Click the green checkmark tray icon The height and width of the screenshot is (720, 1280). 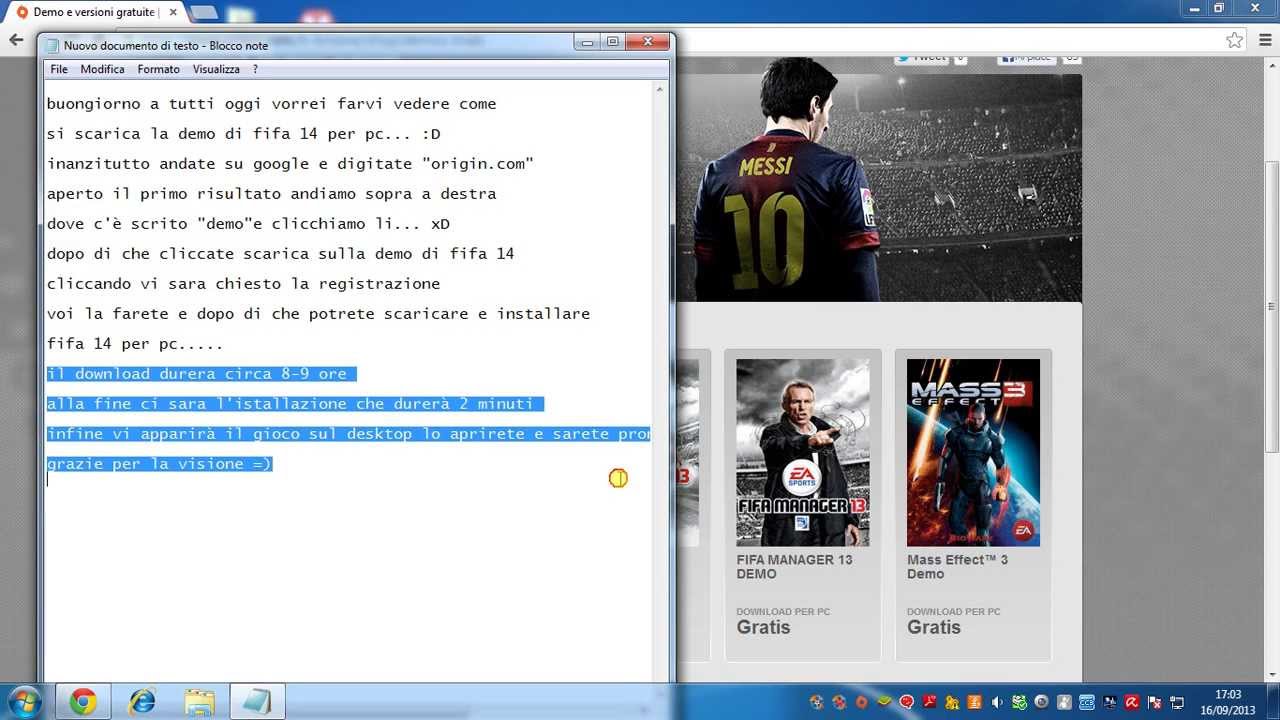1019,702
